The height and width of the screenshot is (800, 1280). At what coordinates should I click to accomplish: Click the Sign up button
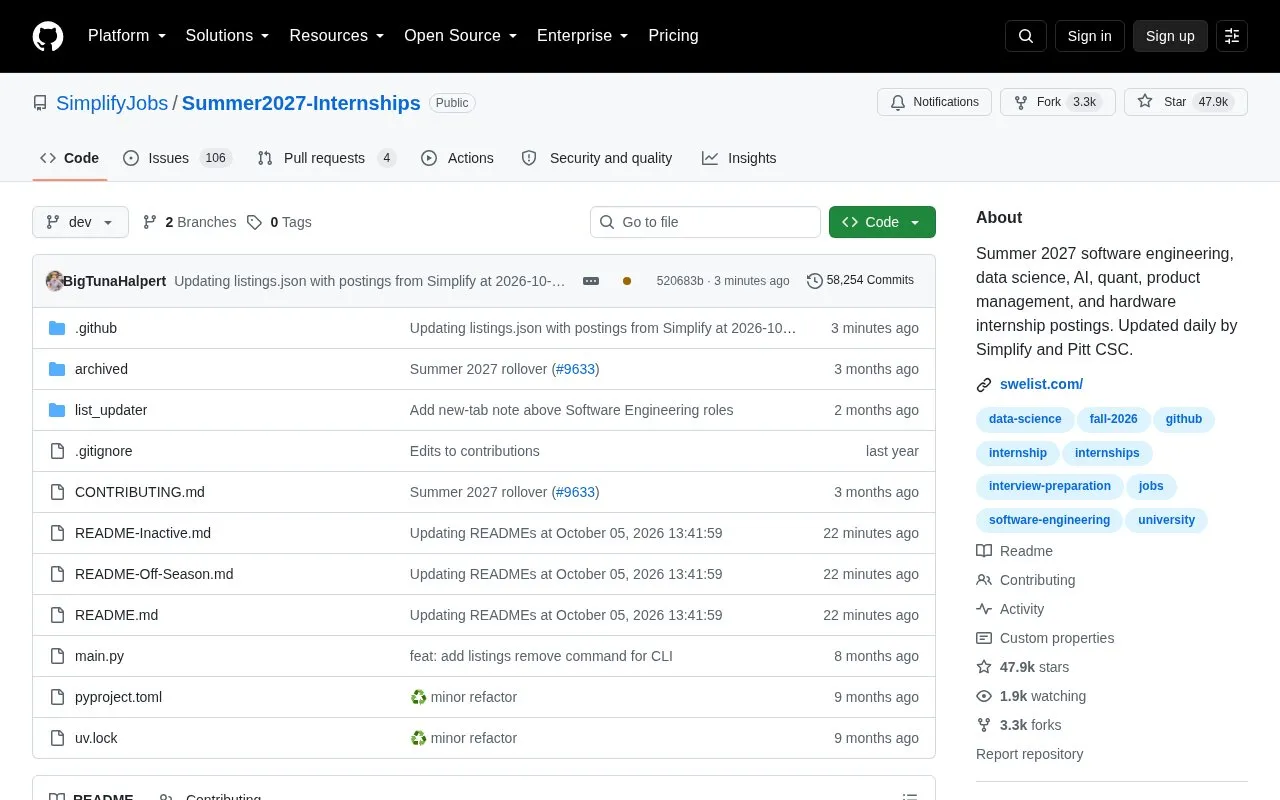pos(1170,36)
